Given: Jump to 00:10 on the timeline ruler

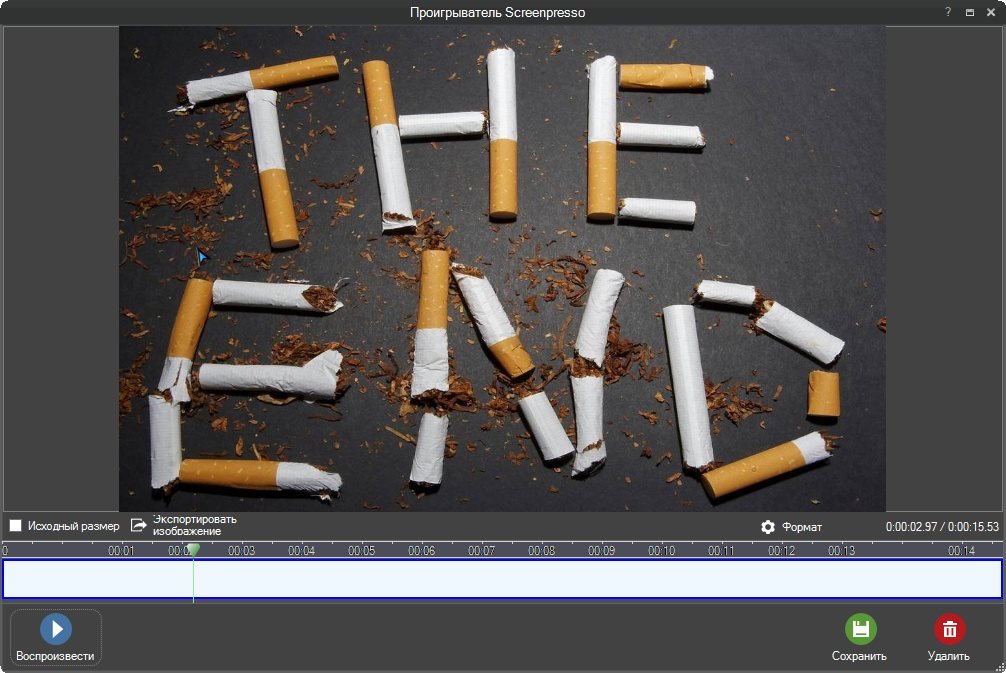Looking at the screenshot, I should (661, 550).
